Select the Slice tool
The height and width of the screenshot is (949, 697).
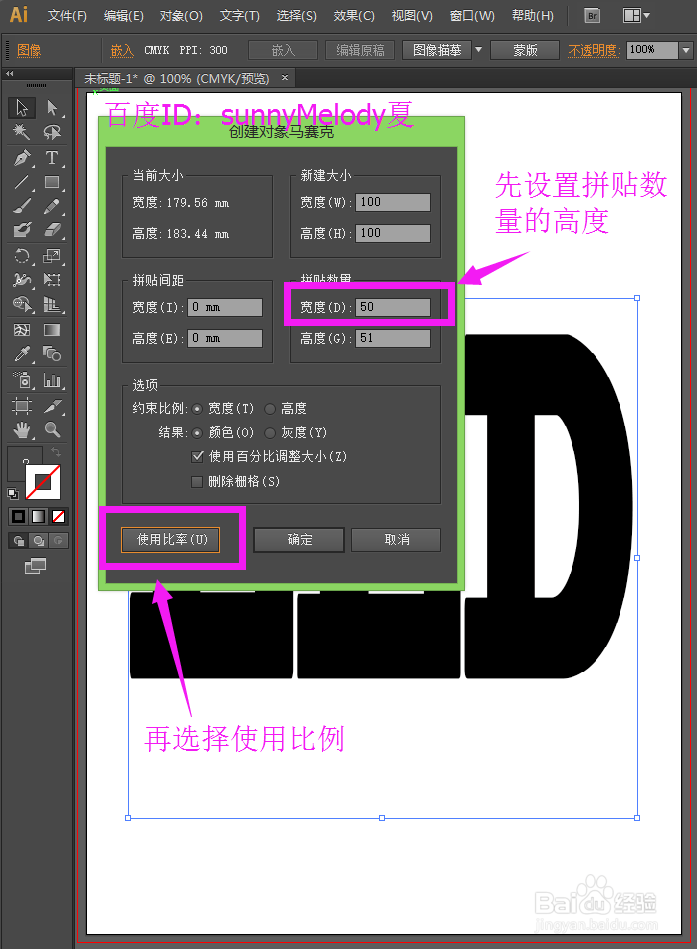pos(52,406)
